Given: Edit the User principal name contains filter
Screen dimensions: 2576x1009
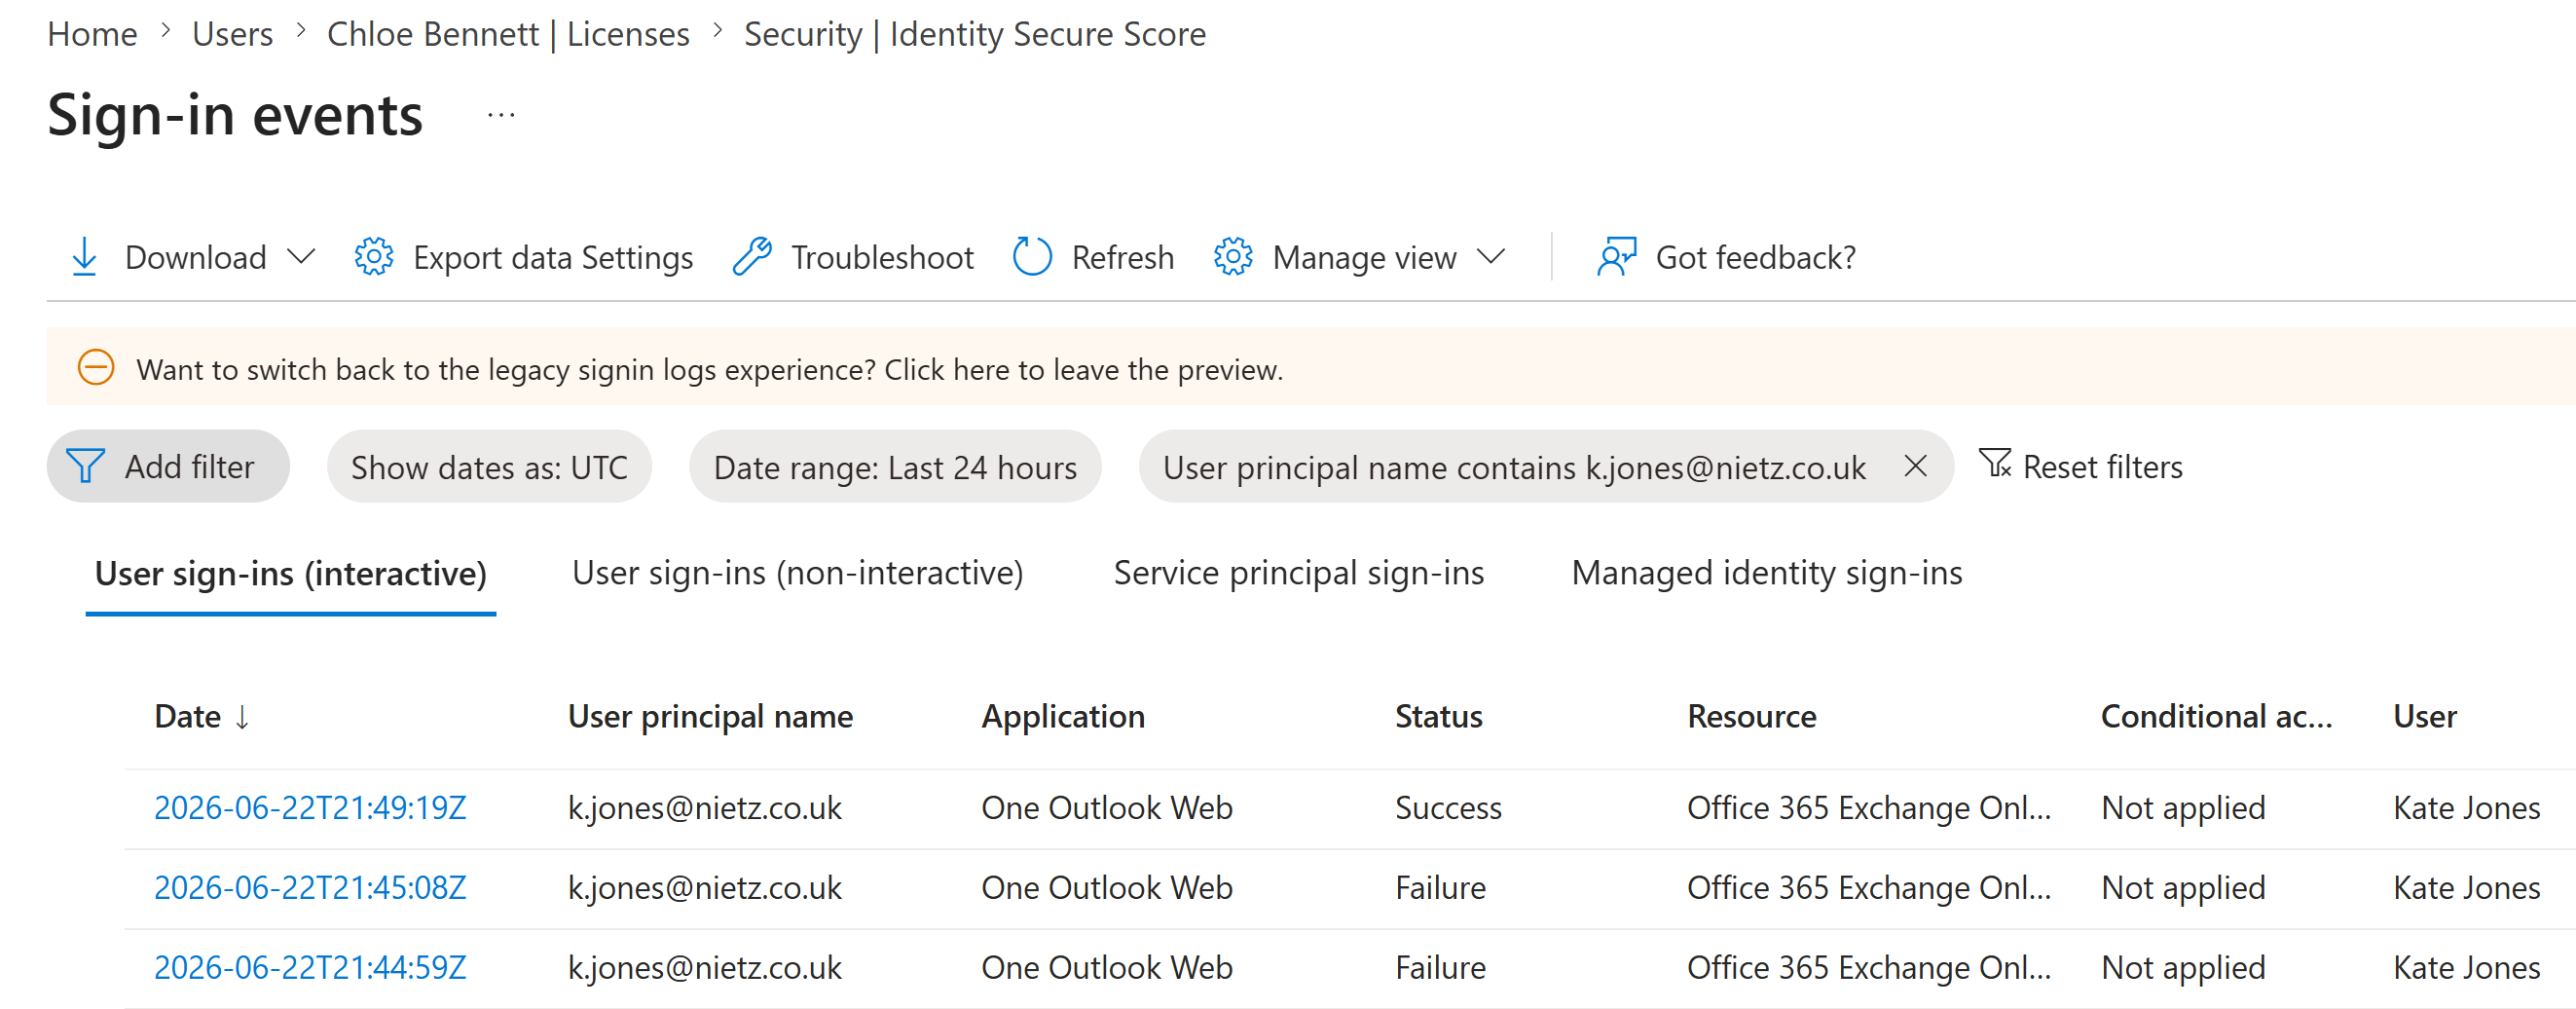Looking at the screenshot, I should point(1514,467).
